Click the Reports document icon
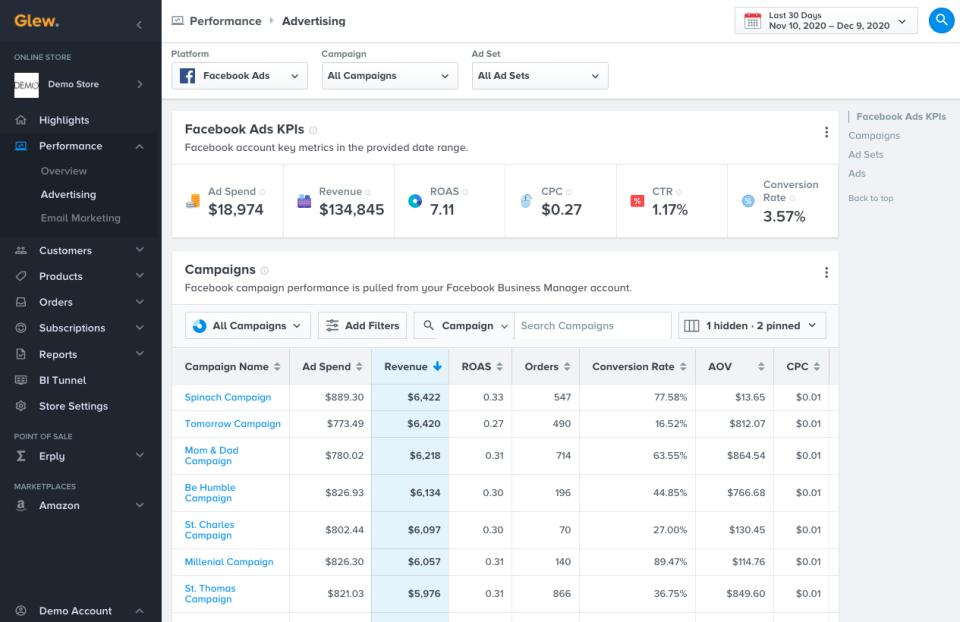 (21, 353)
